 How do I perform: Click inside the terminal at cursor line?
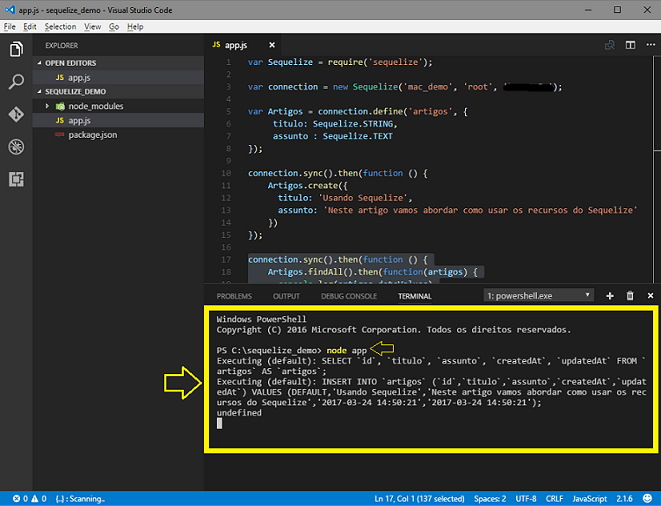click(x=219, y=424)
